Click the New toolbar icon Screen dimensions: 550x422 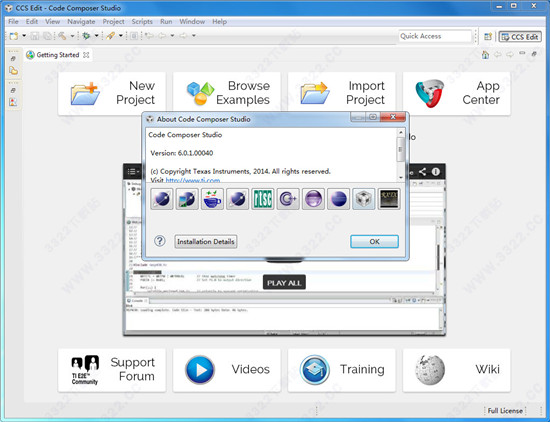[14, 36]
